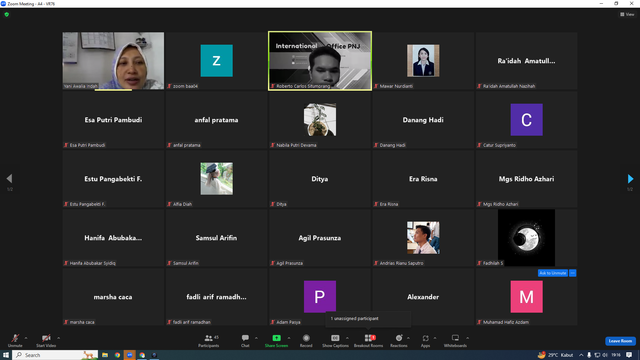This screenshot has width=640, height=360.
Task: Open the View layout menu
Action: click(627, 14)
